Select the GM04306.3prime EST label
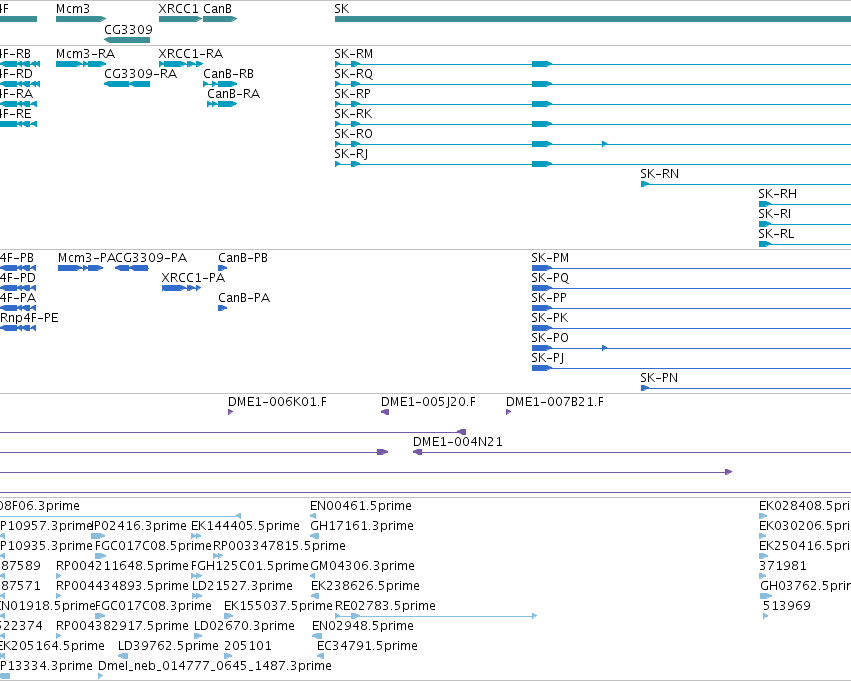The image size is (851, 681). tap(363, 566)
